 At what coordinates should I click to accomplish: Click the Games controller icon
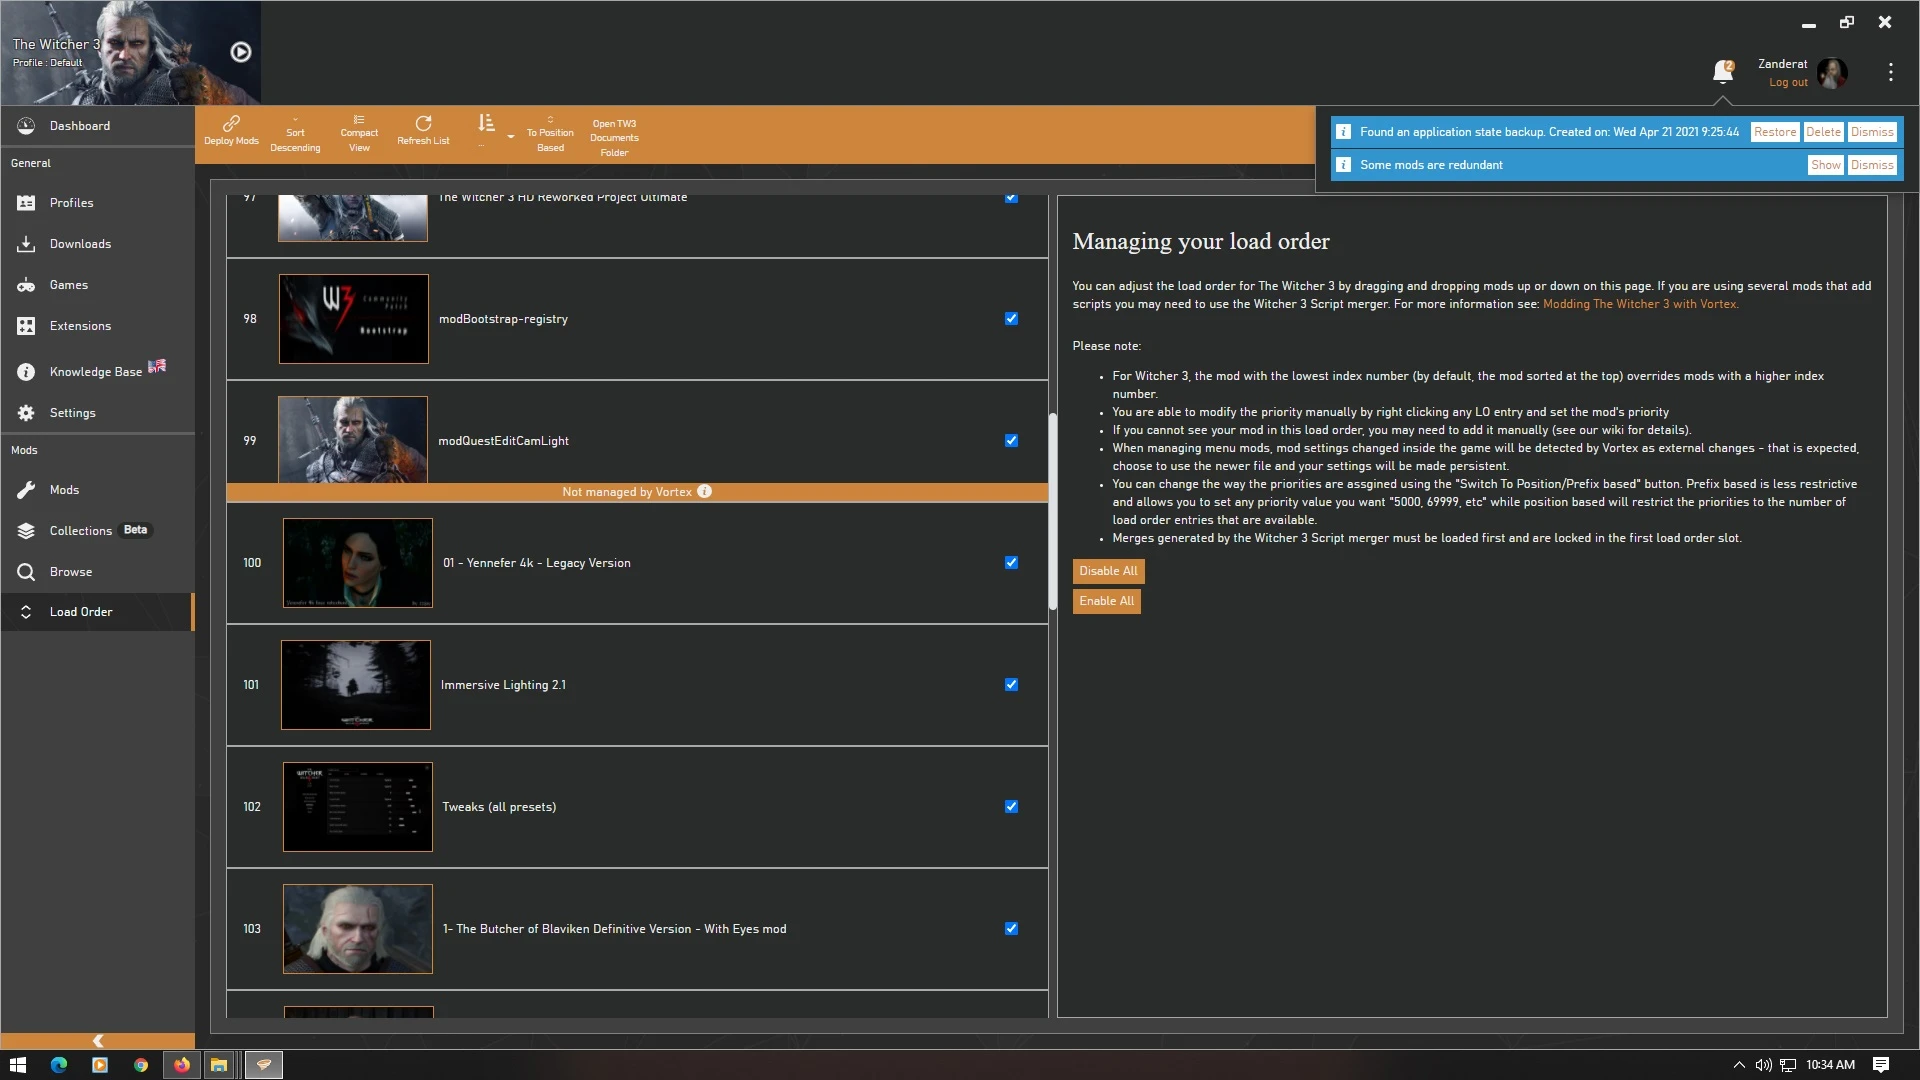26,285
